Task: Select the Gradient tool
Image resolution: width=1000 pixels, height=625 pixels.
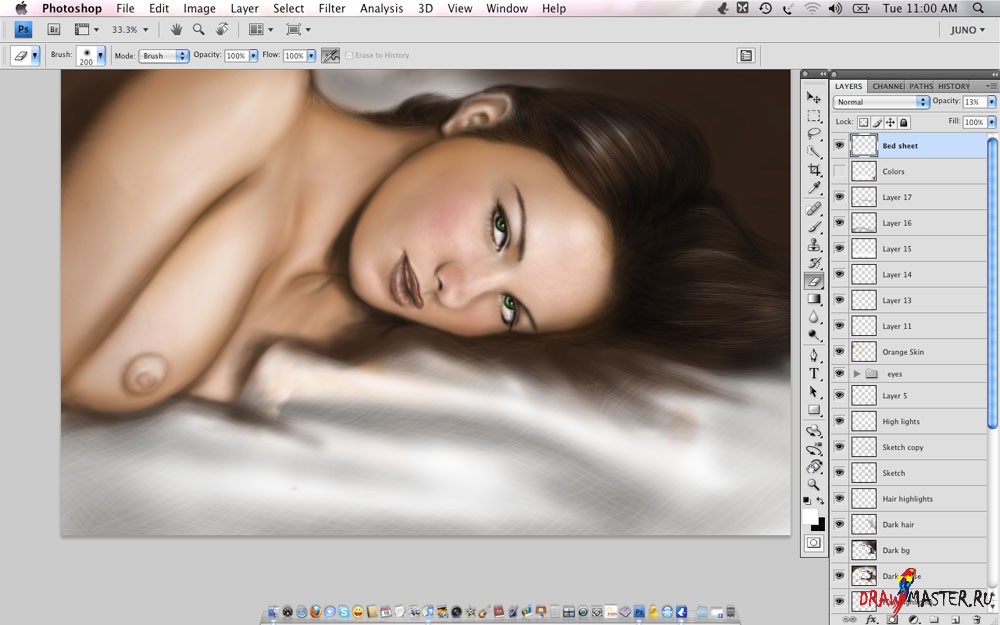Action: click(x=814, y=298)
